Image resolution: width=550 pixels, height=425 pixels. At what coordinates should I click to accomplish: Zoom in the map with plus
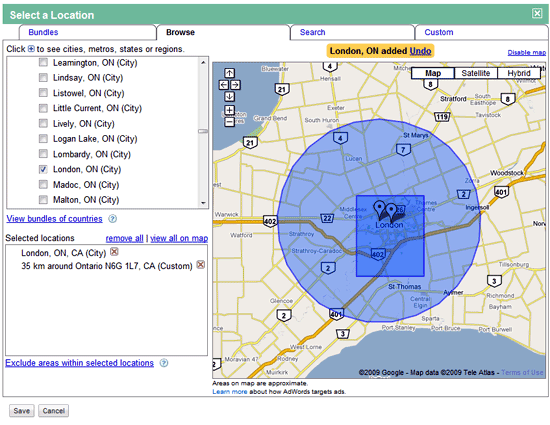229,110
